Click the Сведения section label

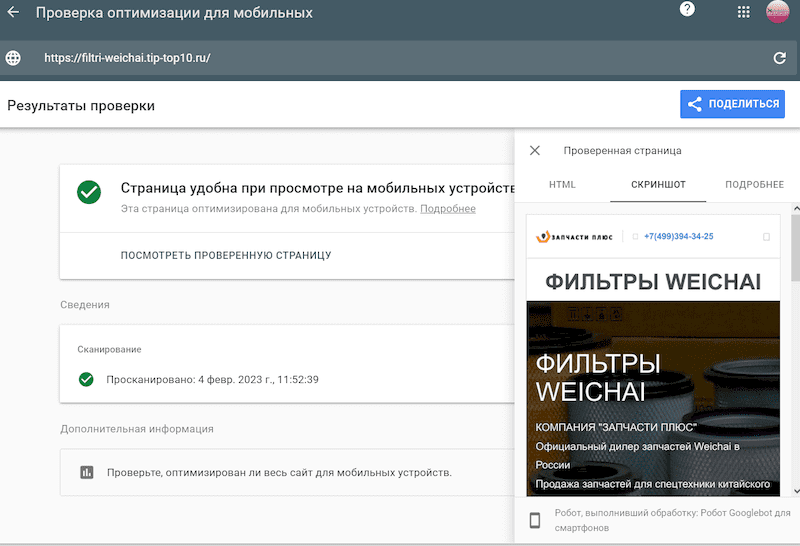coord(85,305)
